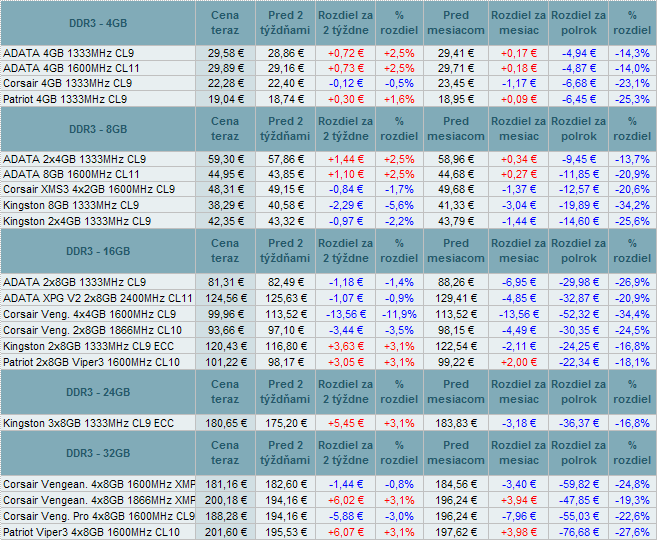Select the +5,45 € two-week difference
This screenshot has width=657, height=540.
346,423
